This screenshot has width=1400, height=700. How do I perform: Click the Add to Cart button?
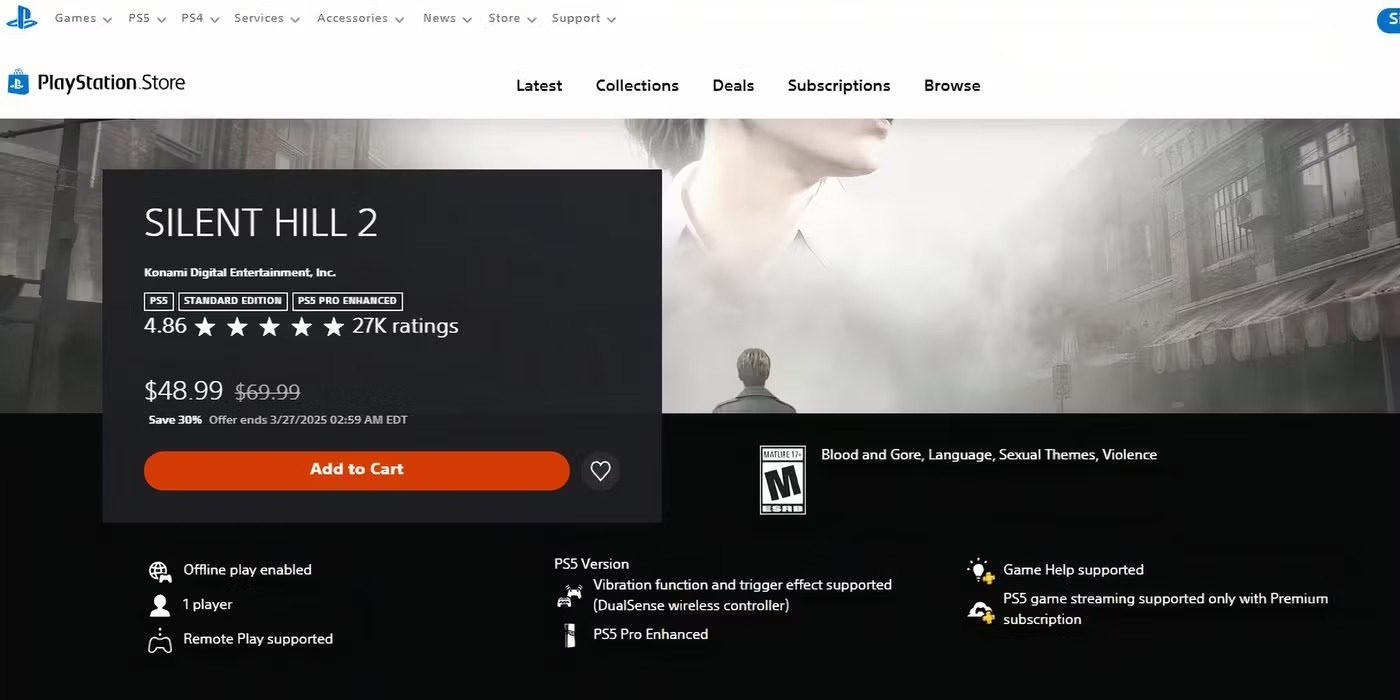pyautogui.click(x=357, y=470)
